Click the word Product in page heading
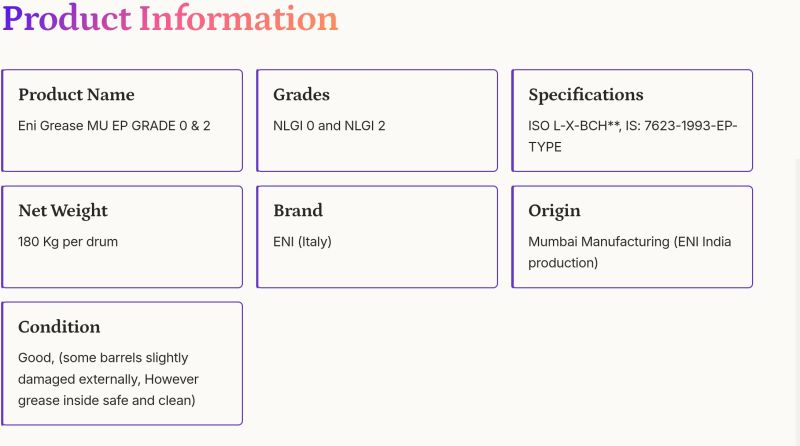This screenshot has height=446, width=800. [66, 18]
